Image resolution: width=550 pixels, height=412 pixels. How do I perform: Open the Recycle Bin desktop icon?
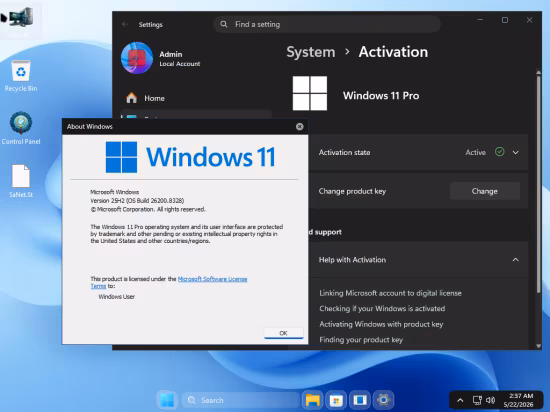tap(21, 76)
